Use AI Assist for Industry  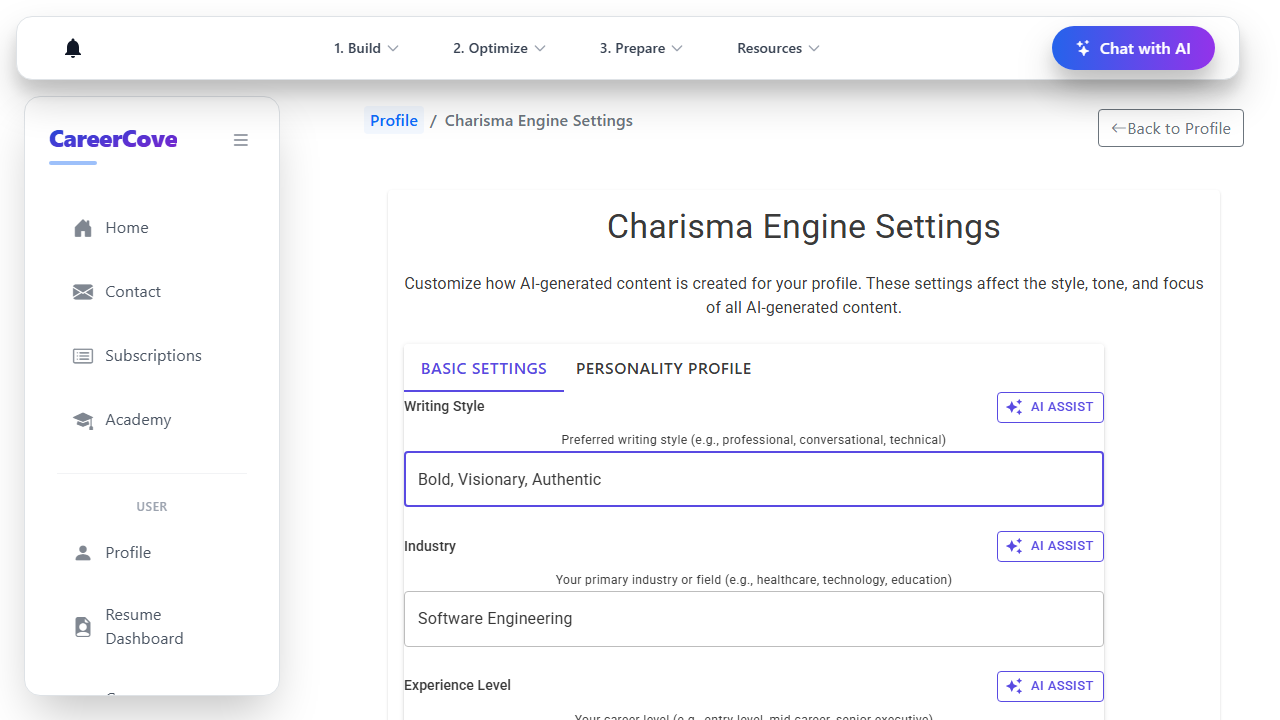[1050, 546]
